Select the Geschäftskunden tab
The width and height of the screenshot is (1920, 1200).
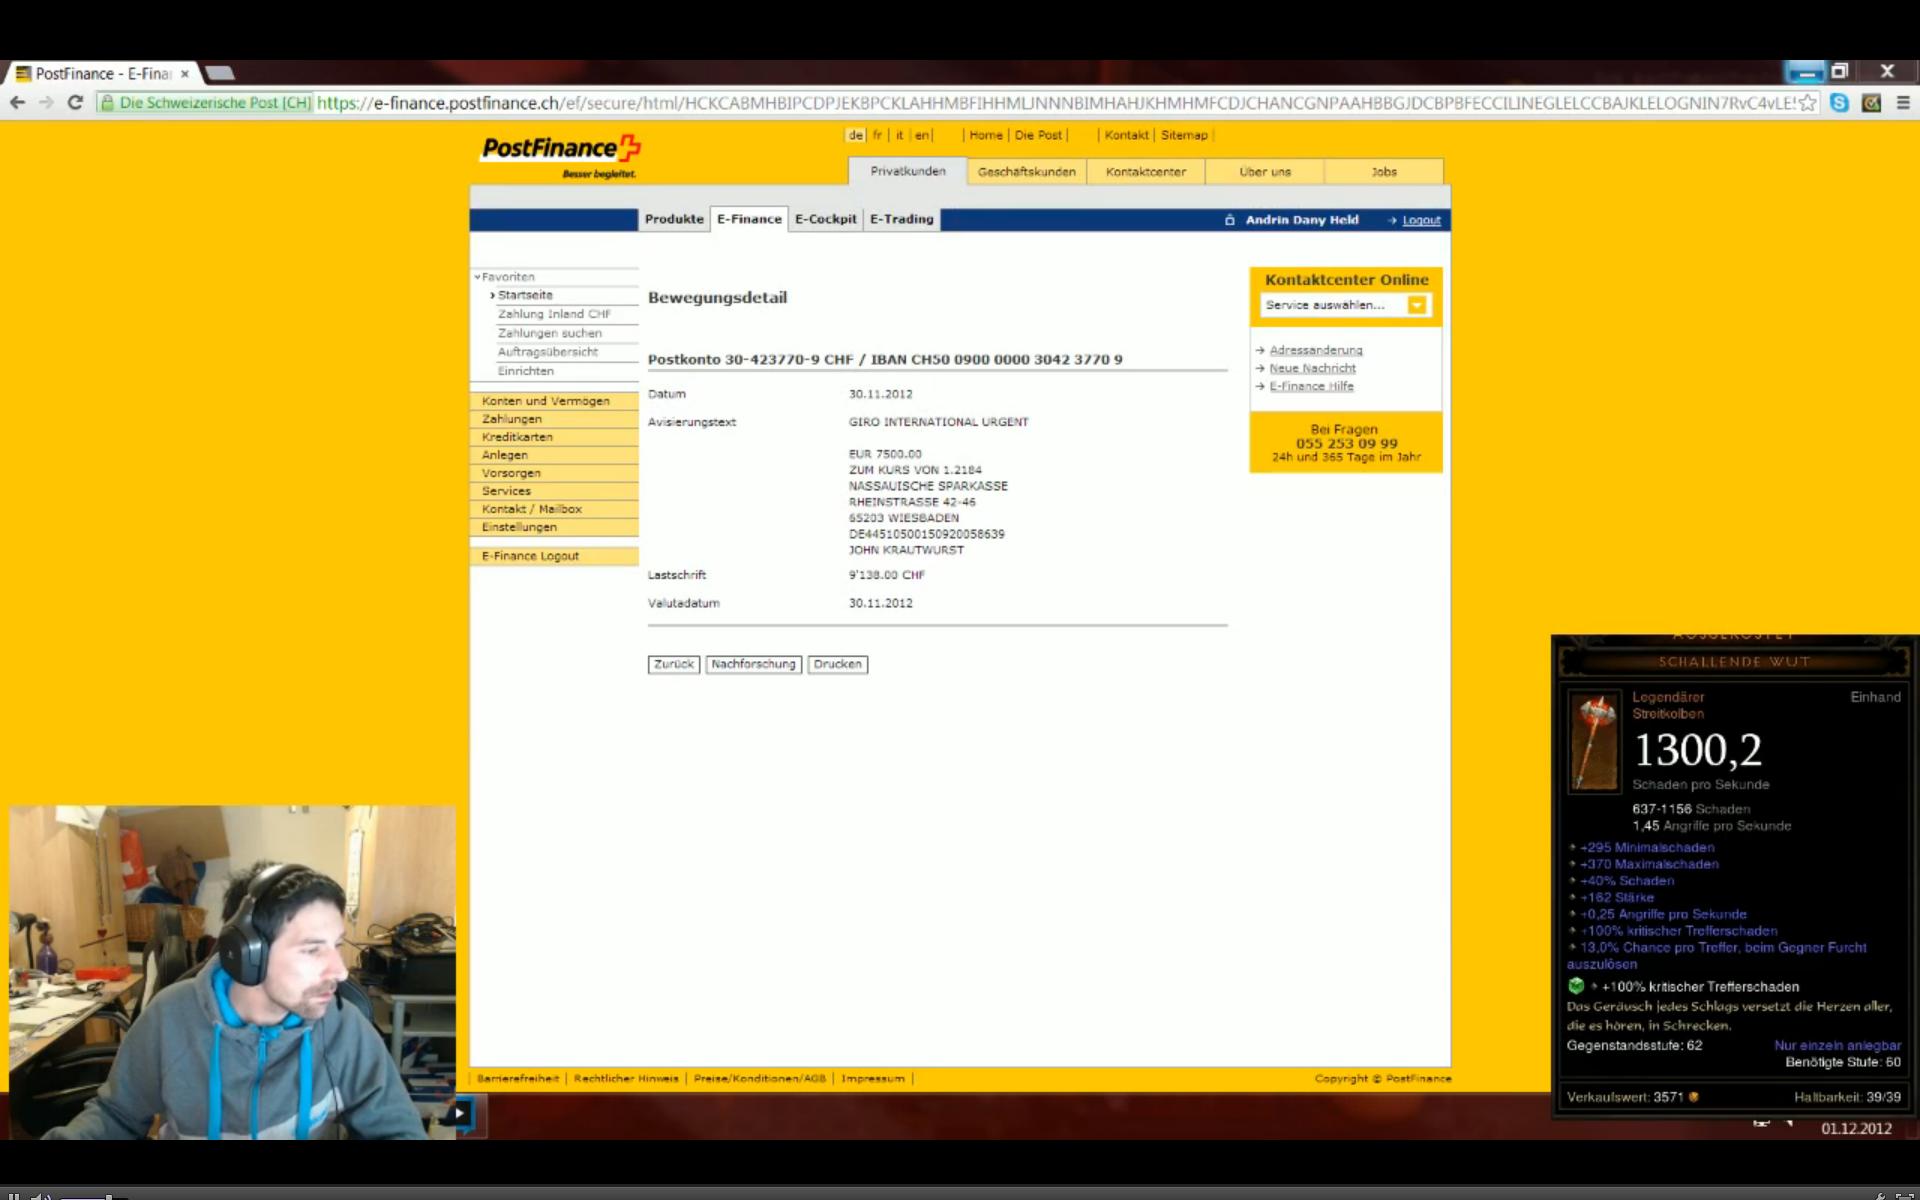(1027, 172)
